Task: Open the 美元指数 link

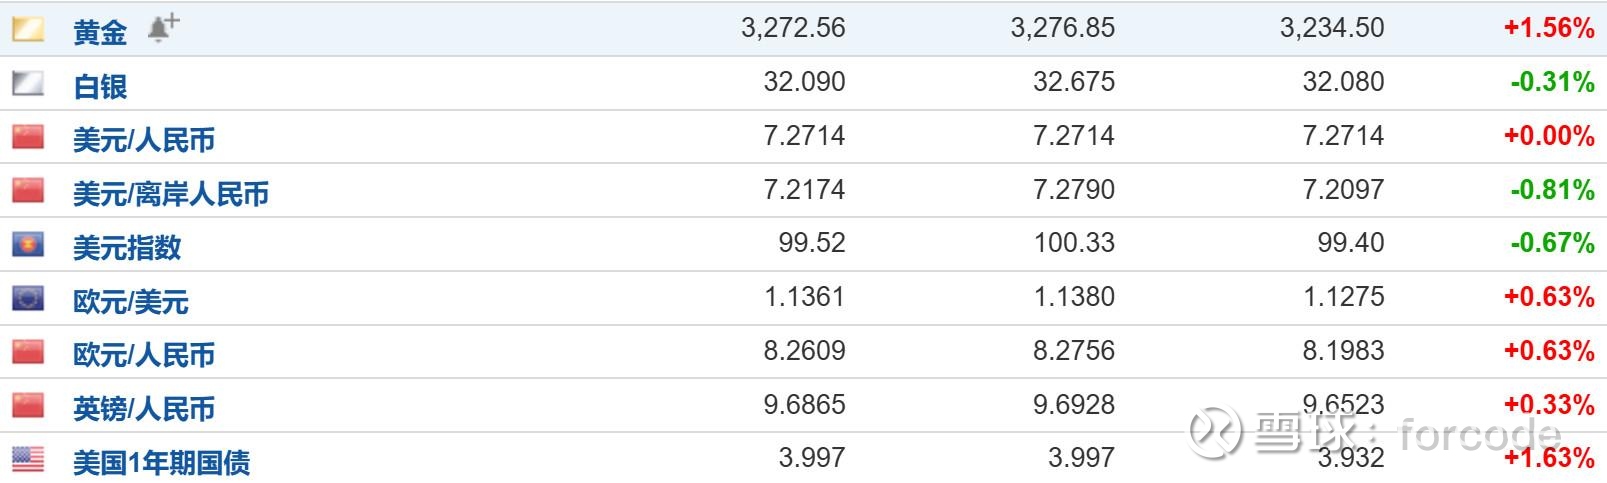Action: 127,247
